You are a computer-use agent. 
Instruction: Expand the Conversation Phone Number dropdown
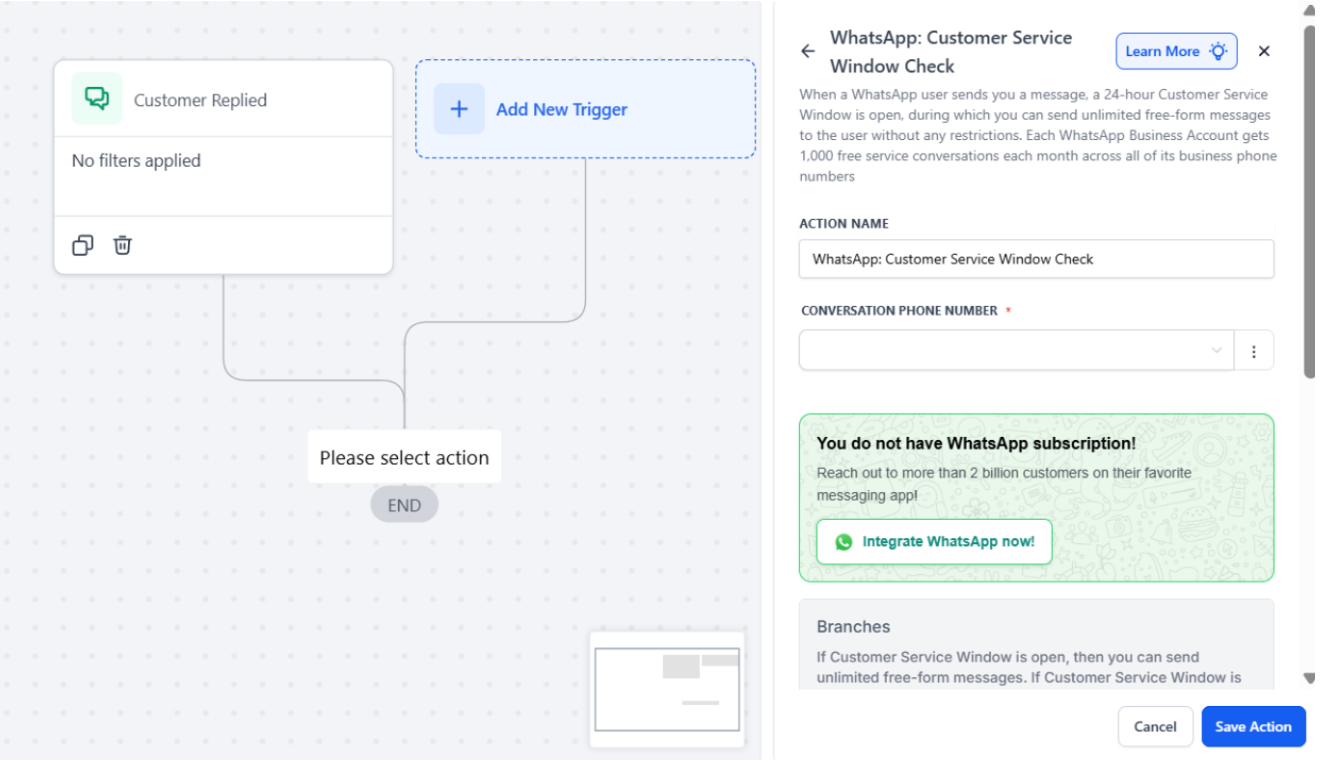coord(1016,351)
